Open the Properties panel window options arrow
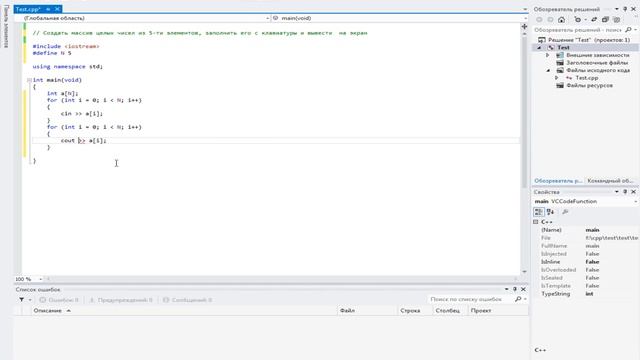Viewport: 640px width, 360px height. pos(617,192)
